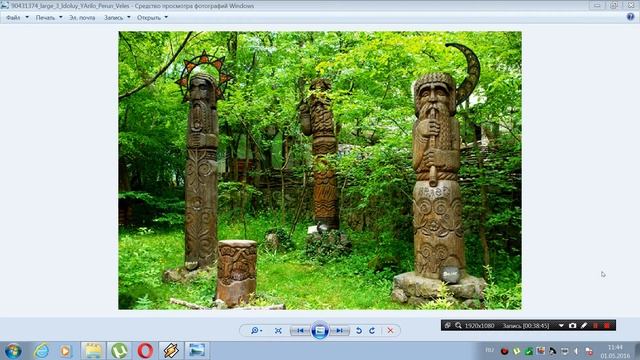Click the yellow uTorrent tray icon
Screen dimensions: 640x360
tap(517, 351)
